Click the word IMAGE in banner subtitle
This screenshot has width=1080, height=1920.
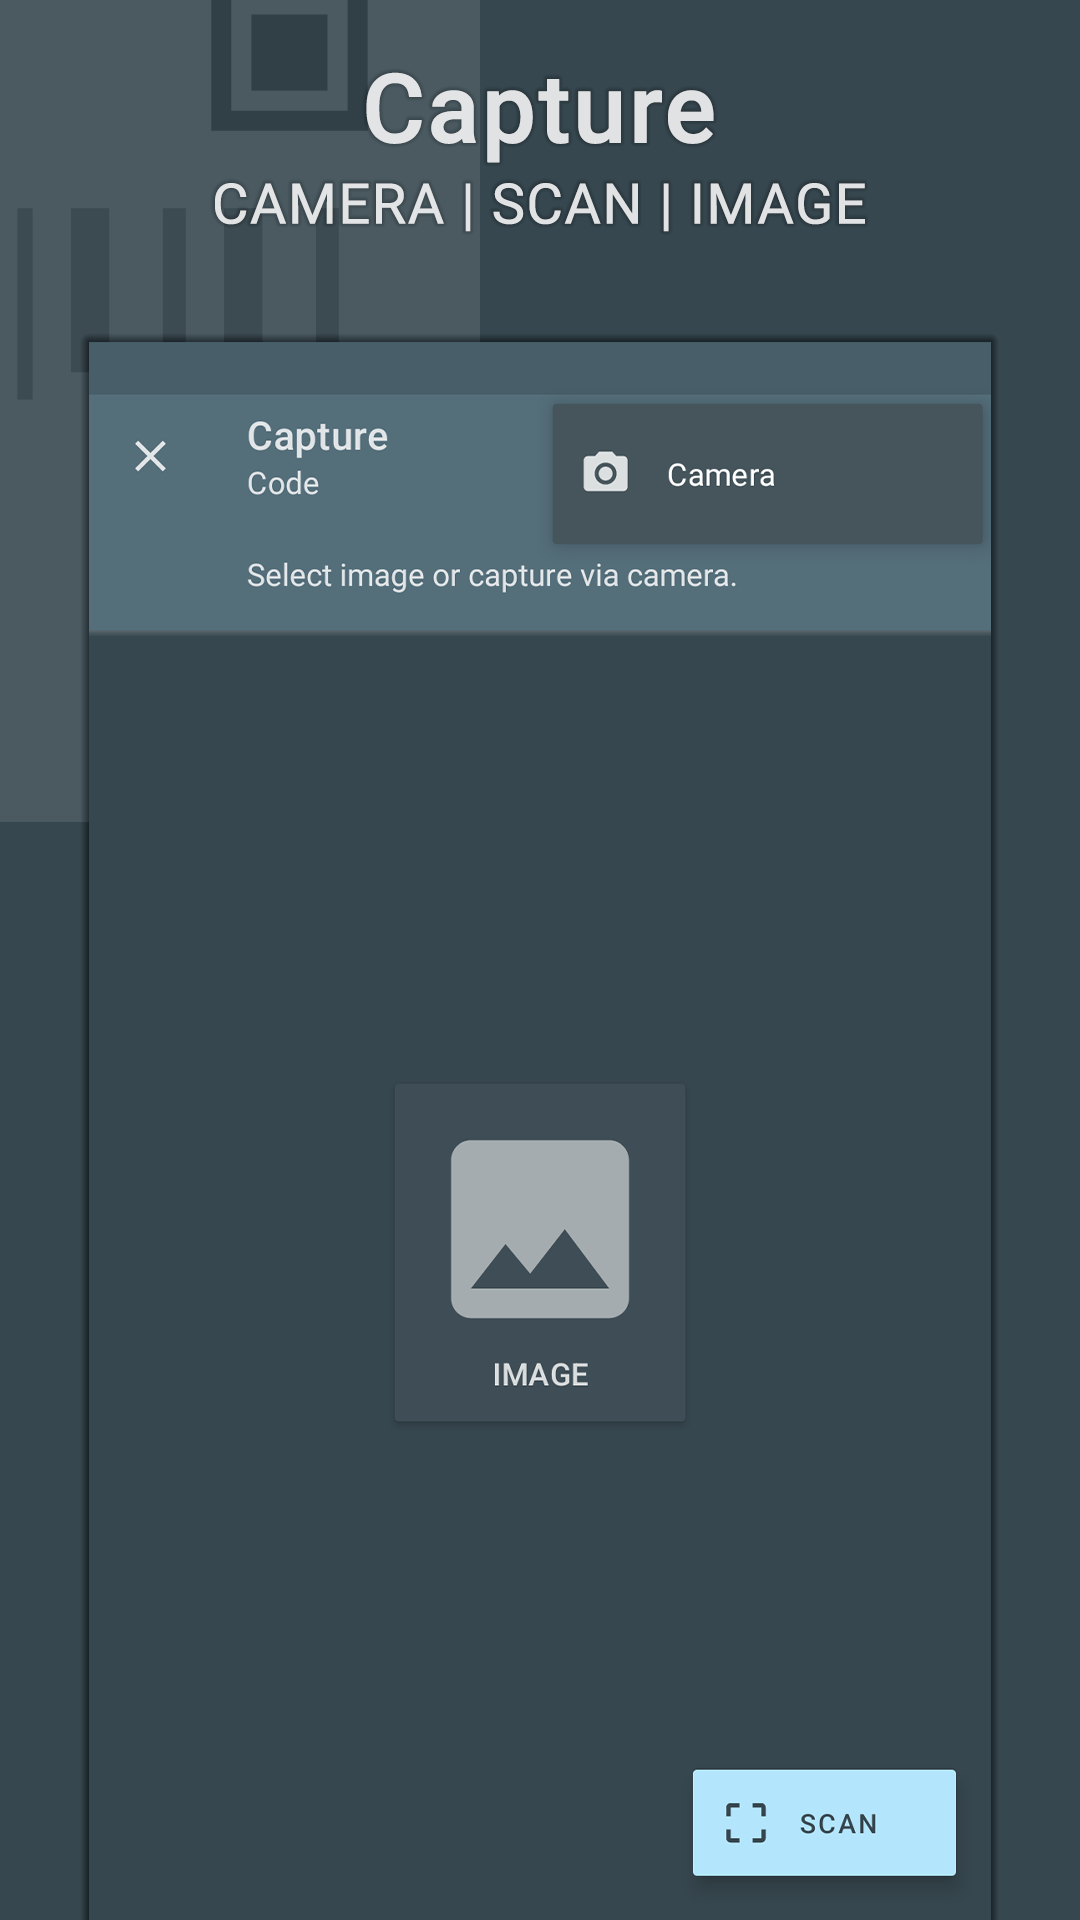tap(778, 205)
